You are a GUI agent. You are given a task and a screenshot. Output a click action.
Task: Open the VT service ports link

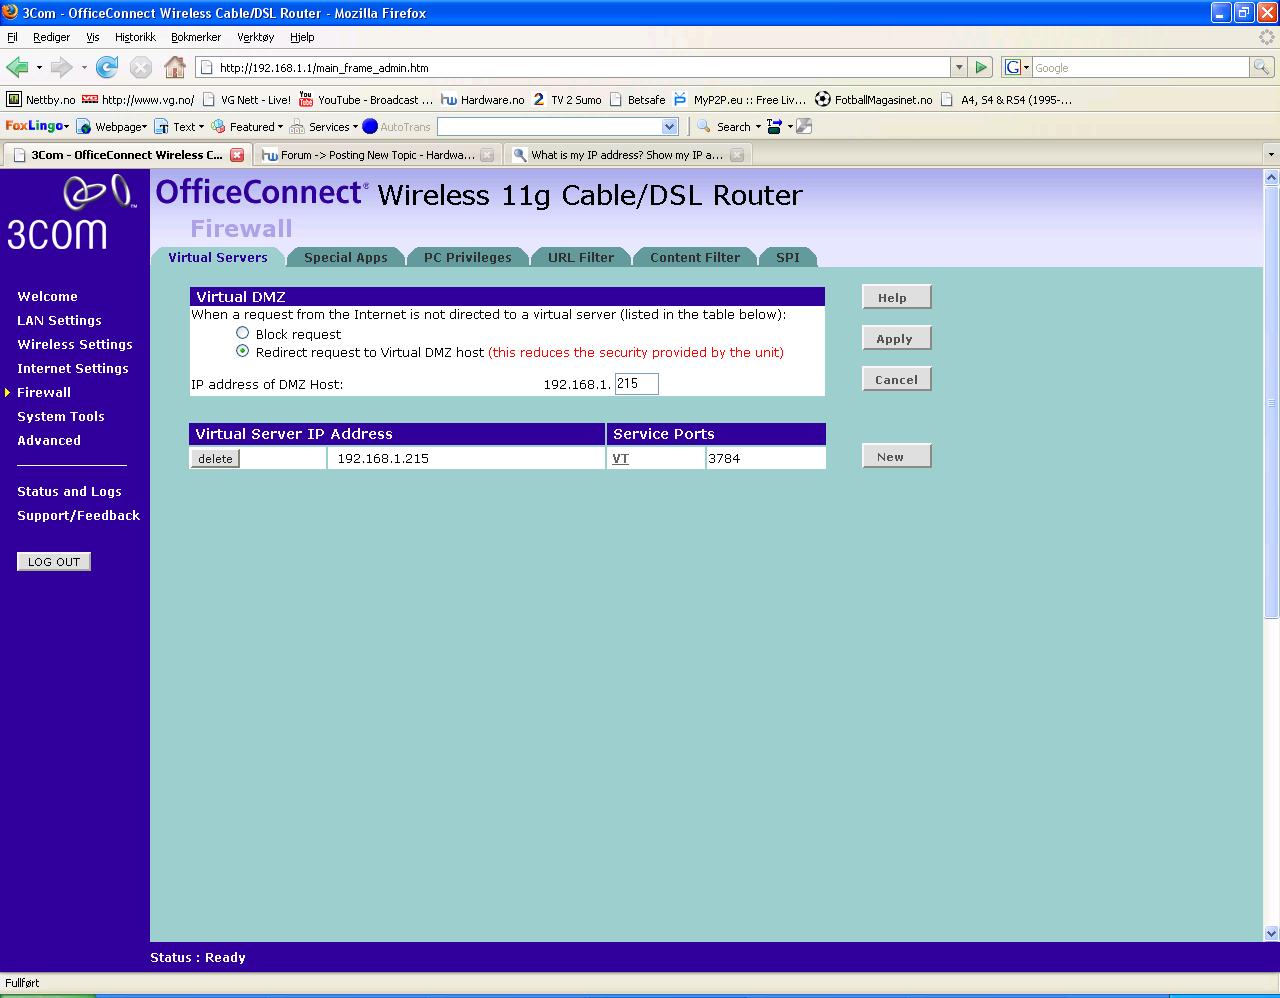click(620, 458)
